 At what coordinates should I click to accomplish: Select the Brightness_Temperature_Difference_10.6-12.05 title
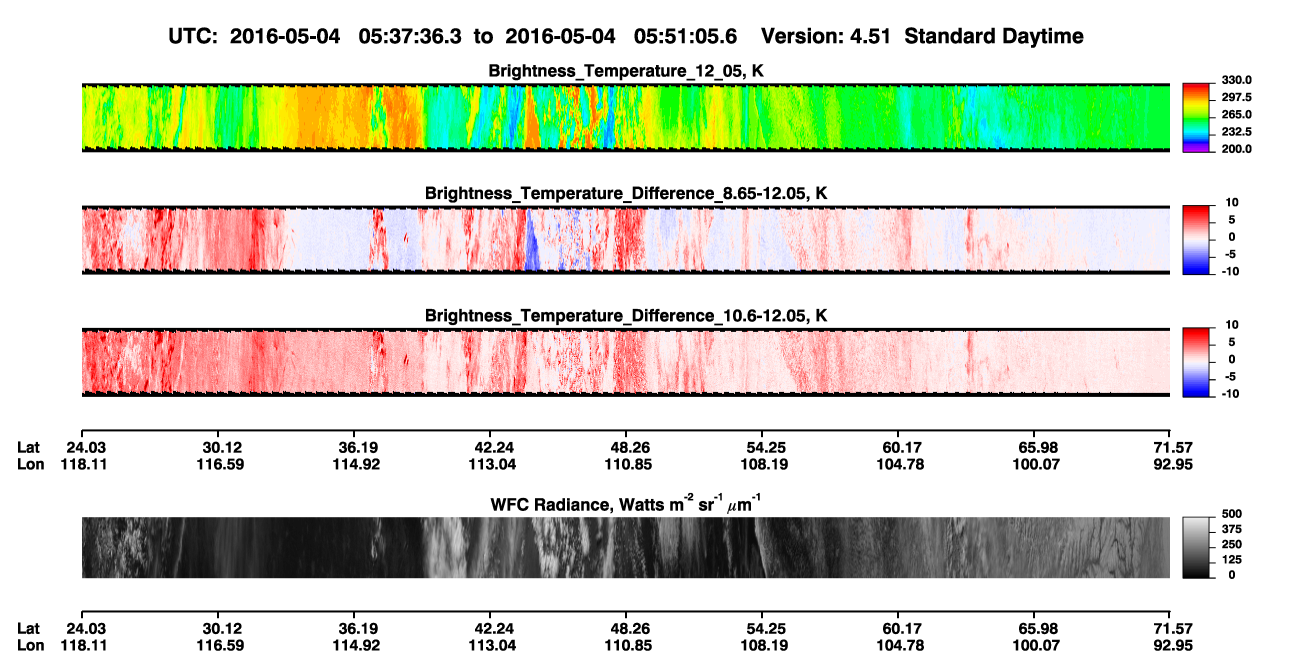[x=626, y=316]
